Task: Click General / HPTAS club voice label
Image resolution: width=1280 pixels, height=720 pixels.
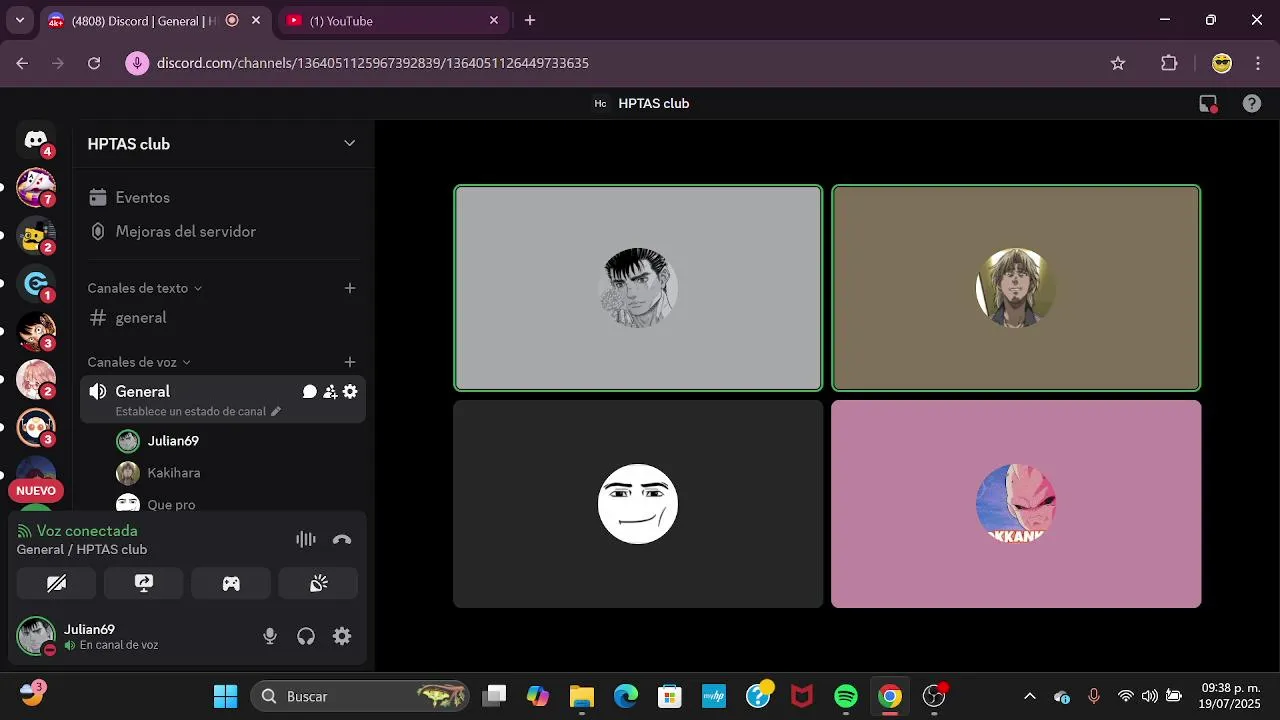Action: point(82,550)
